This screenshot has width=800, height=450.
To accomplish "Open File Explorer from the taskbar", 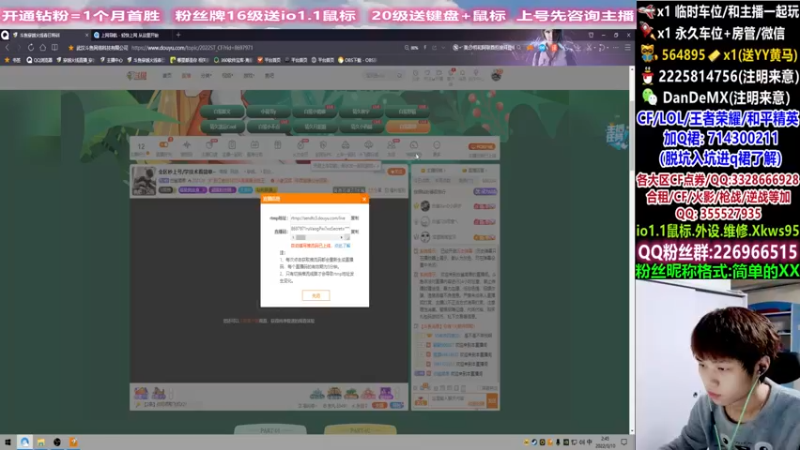I will coord(41,442).
